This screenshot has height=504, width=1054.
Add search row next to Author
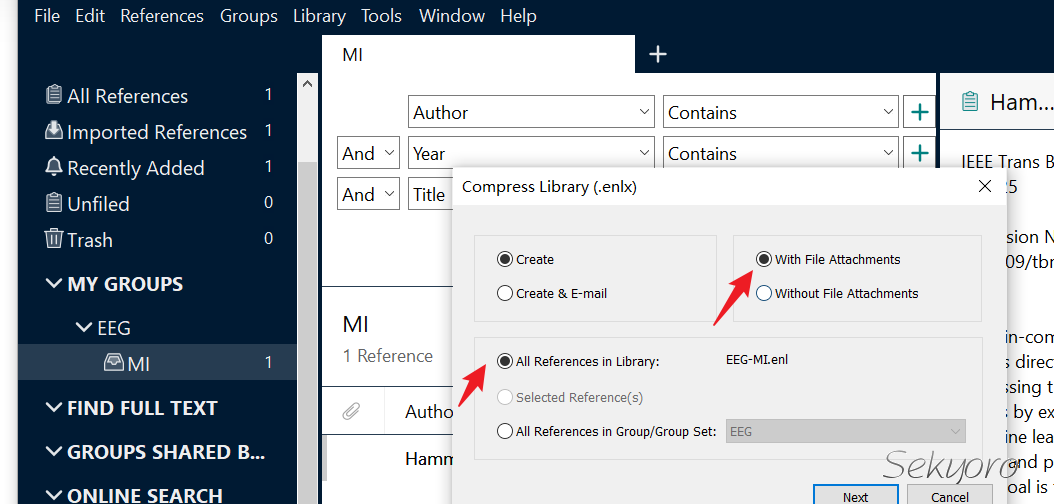[918, 113]
